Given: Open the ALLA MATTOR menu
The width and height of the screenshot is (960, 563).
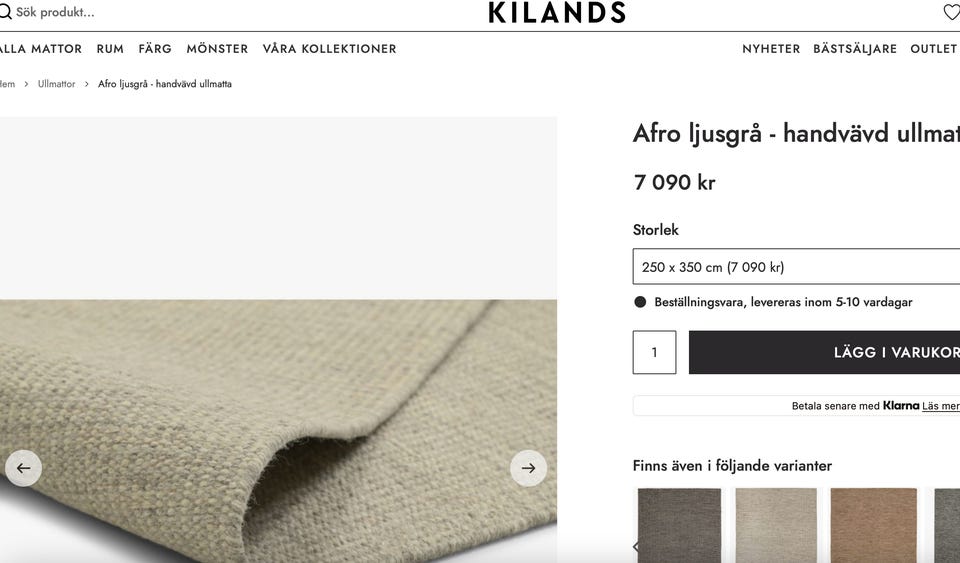Looking at the screenshot, I should [x=40, y=49].
